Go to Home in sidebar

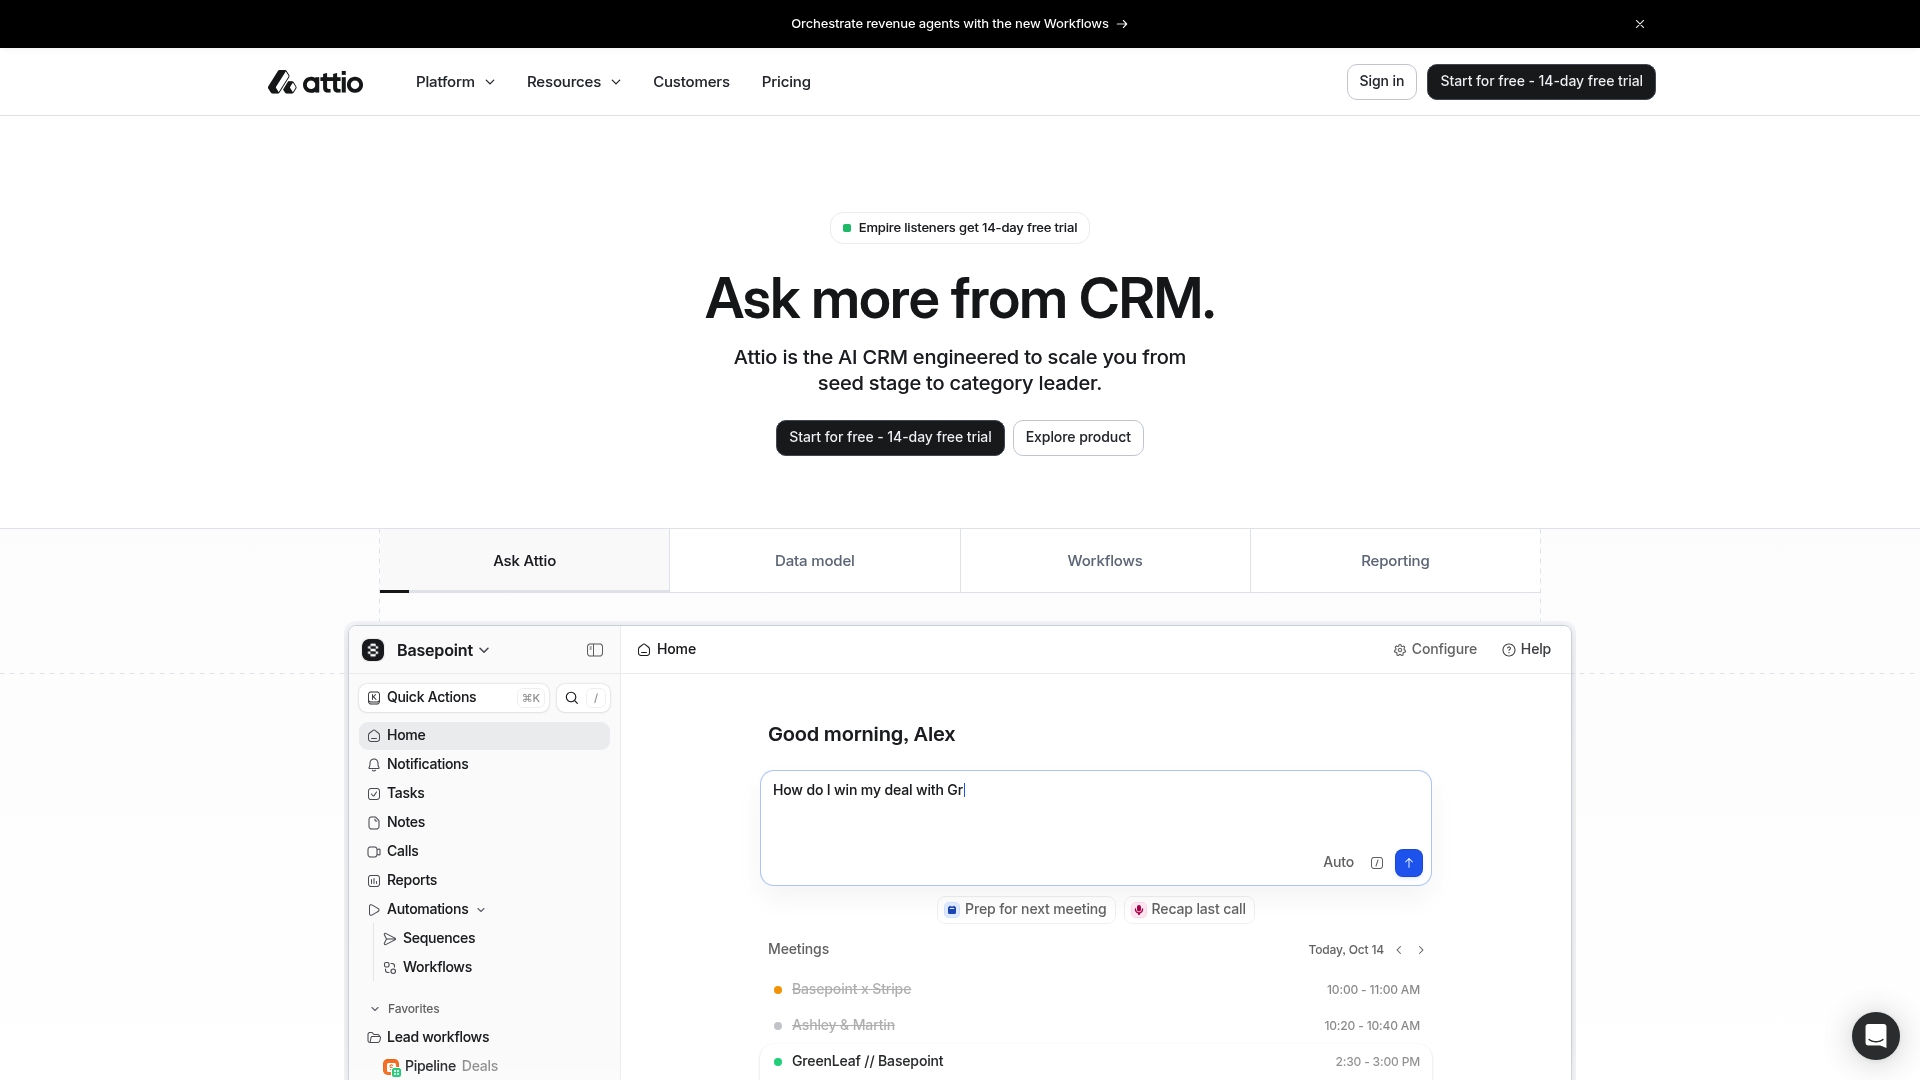point(484,736)
